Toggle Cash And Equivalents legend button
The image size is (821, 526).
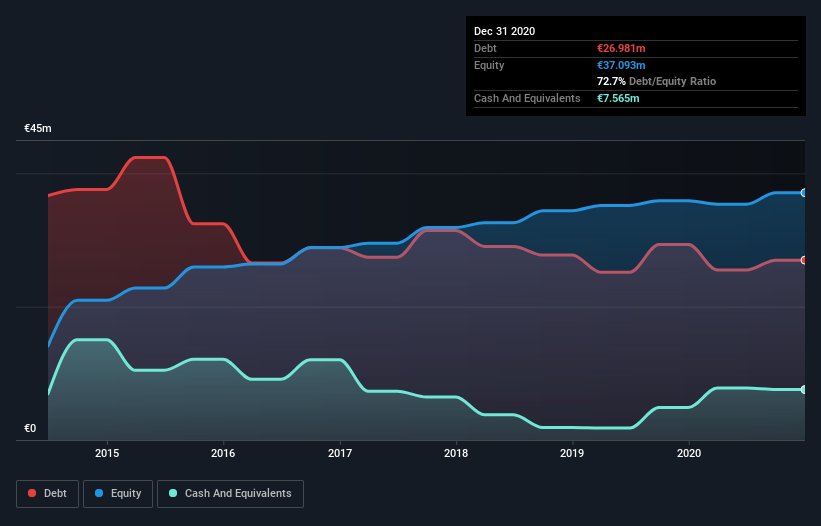pyautogui.click(x=230, y=494)
